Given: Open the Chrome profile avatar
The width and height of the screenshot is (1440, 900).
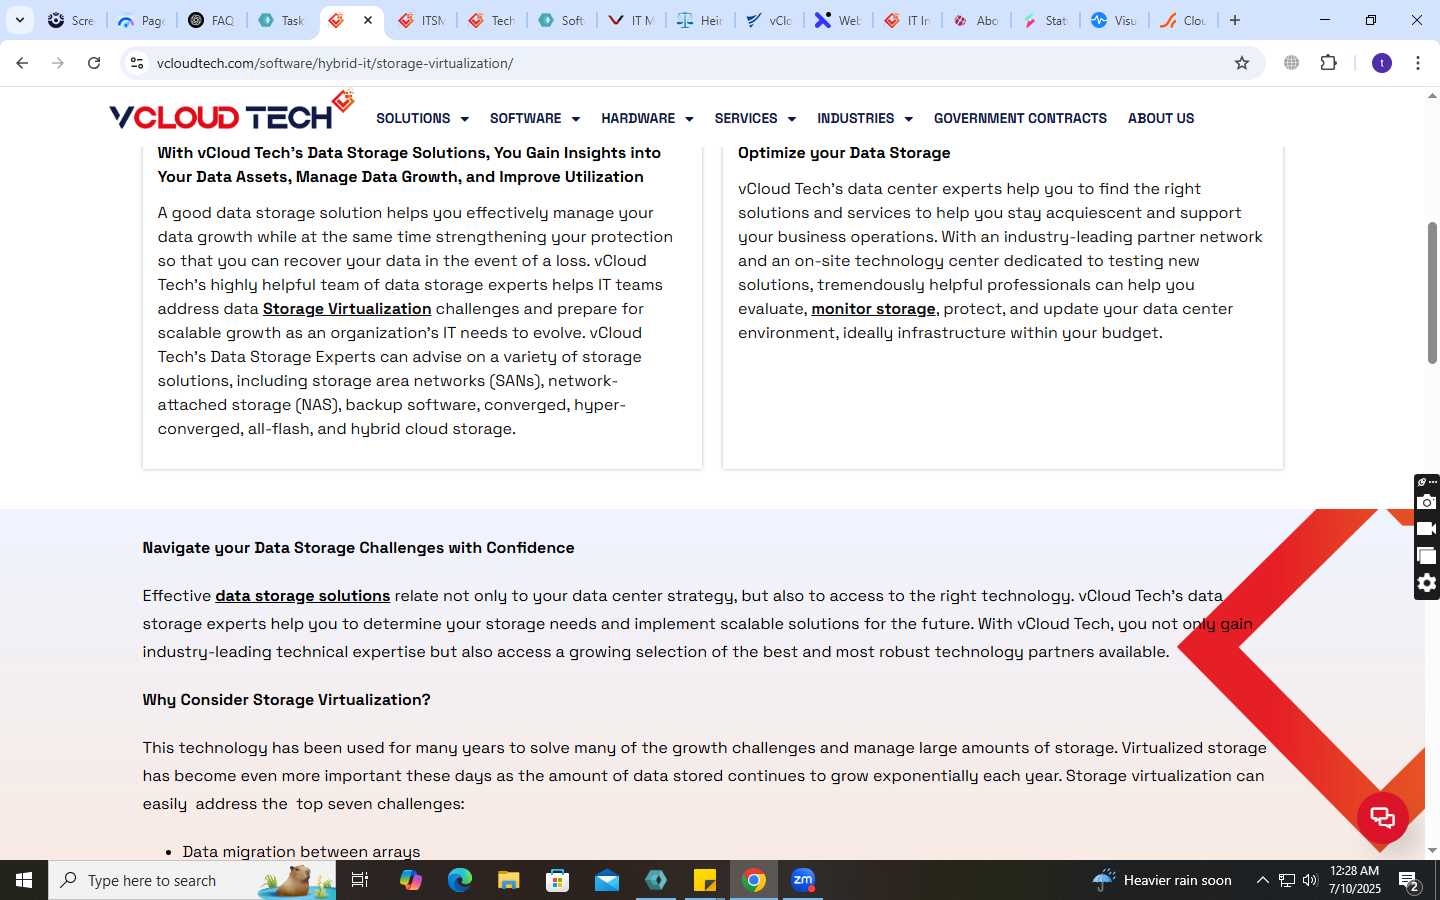Looking at the screenshot, I should click(x=1382, y=63).
